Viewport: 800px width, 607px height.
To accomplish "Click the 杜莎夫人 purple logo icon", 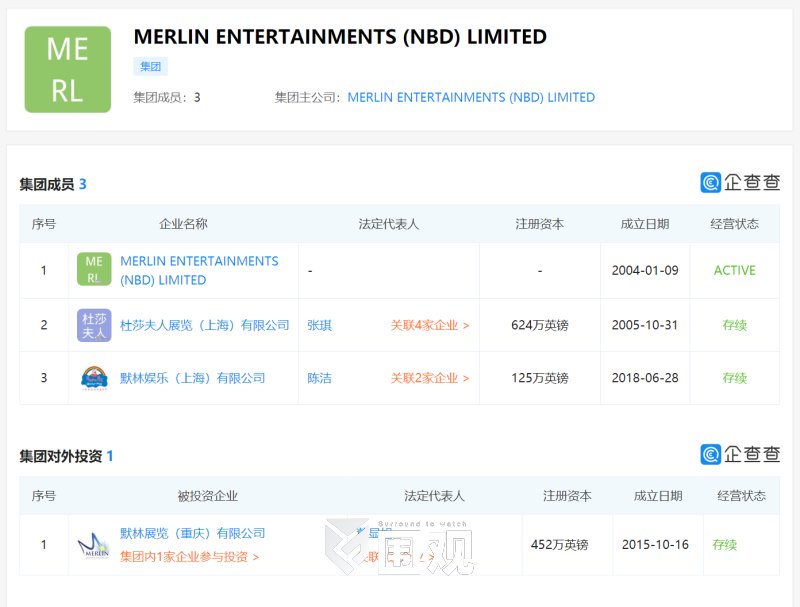I will coord(94,325).
